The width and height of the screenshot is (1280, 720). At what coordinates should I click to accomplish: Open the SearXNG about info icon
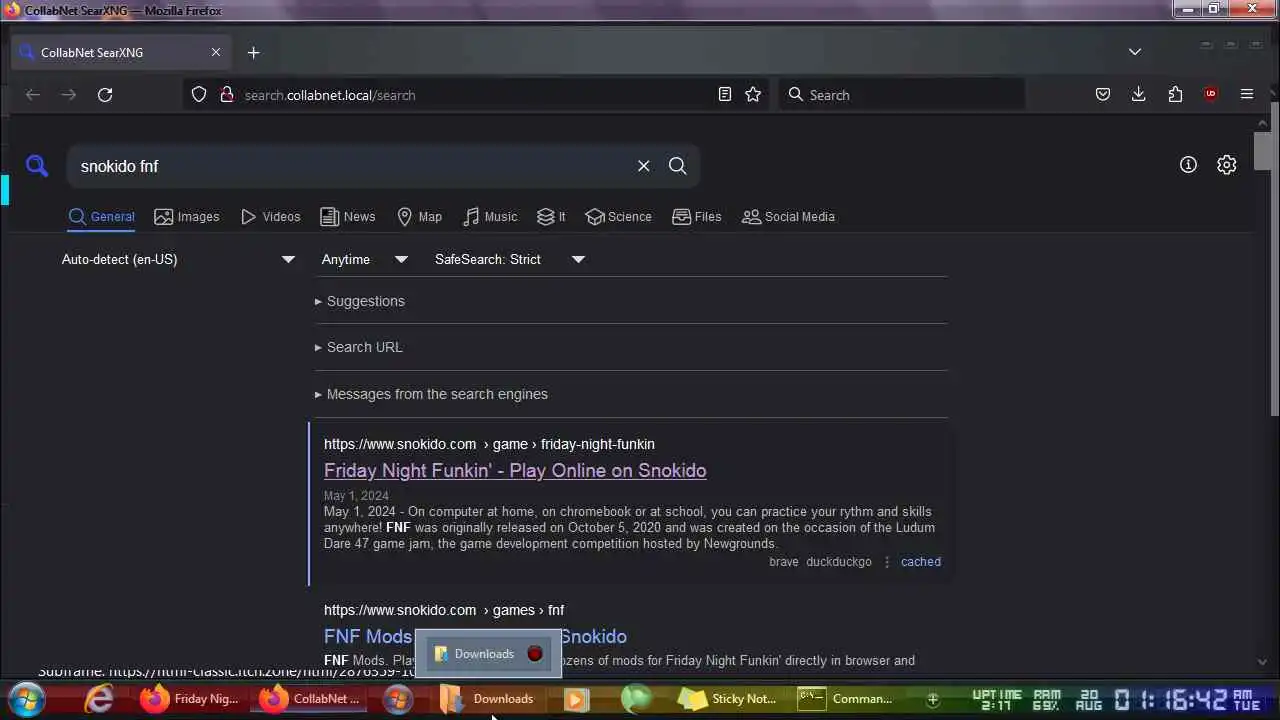pos(1188,165)
